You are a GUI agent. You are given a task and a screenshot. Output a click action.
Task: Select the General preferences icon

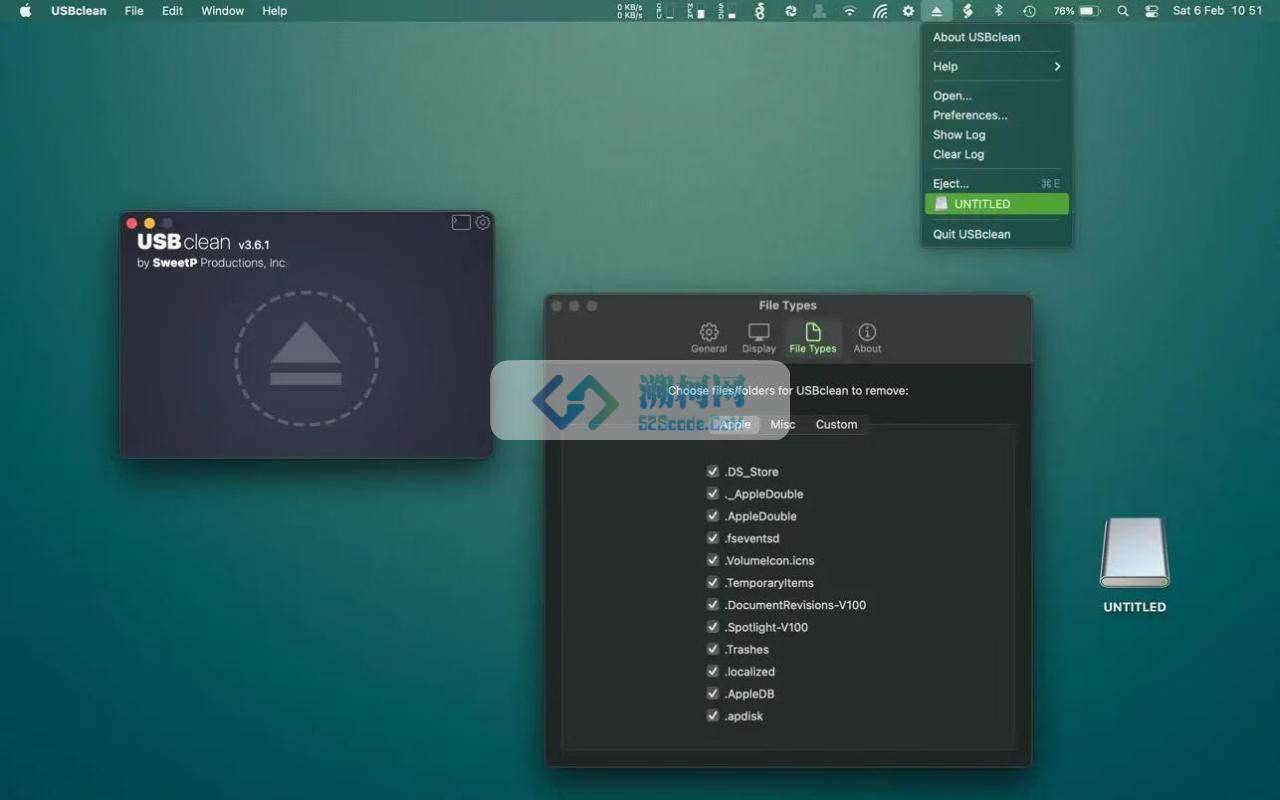tap(709, 338)
